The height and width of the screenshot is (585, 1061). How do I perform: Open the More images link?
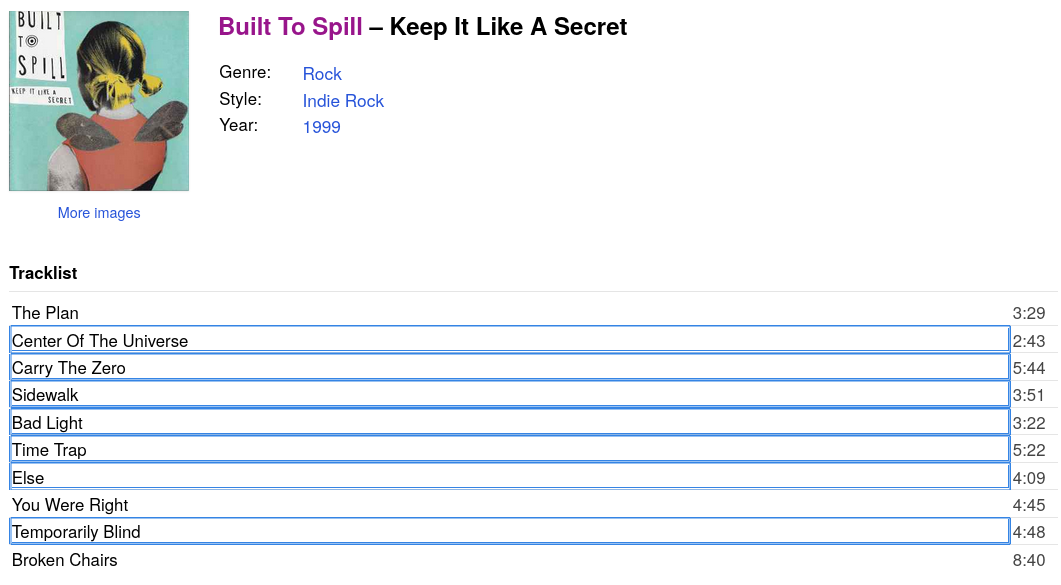tap(99, 213)
